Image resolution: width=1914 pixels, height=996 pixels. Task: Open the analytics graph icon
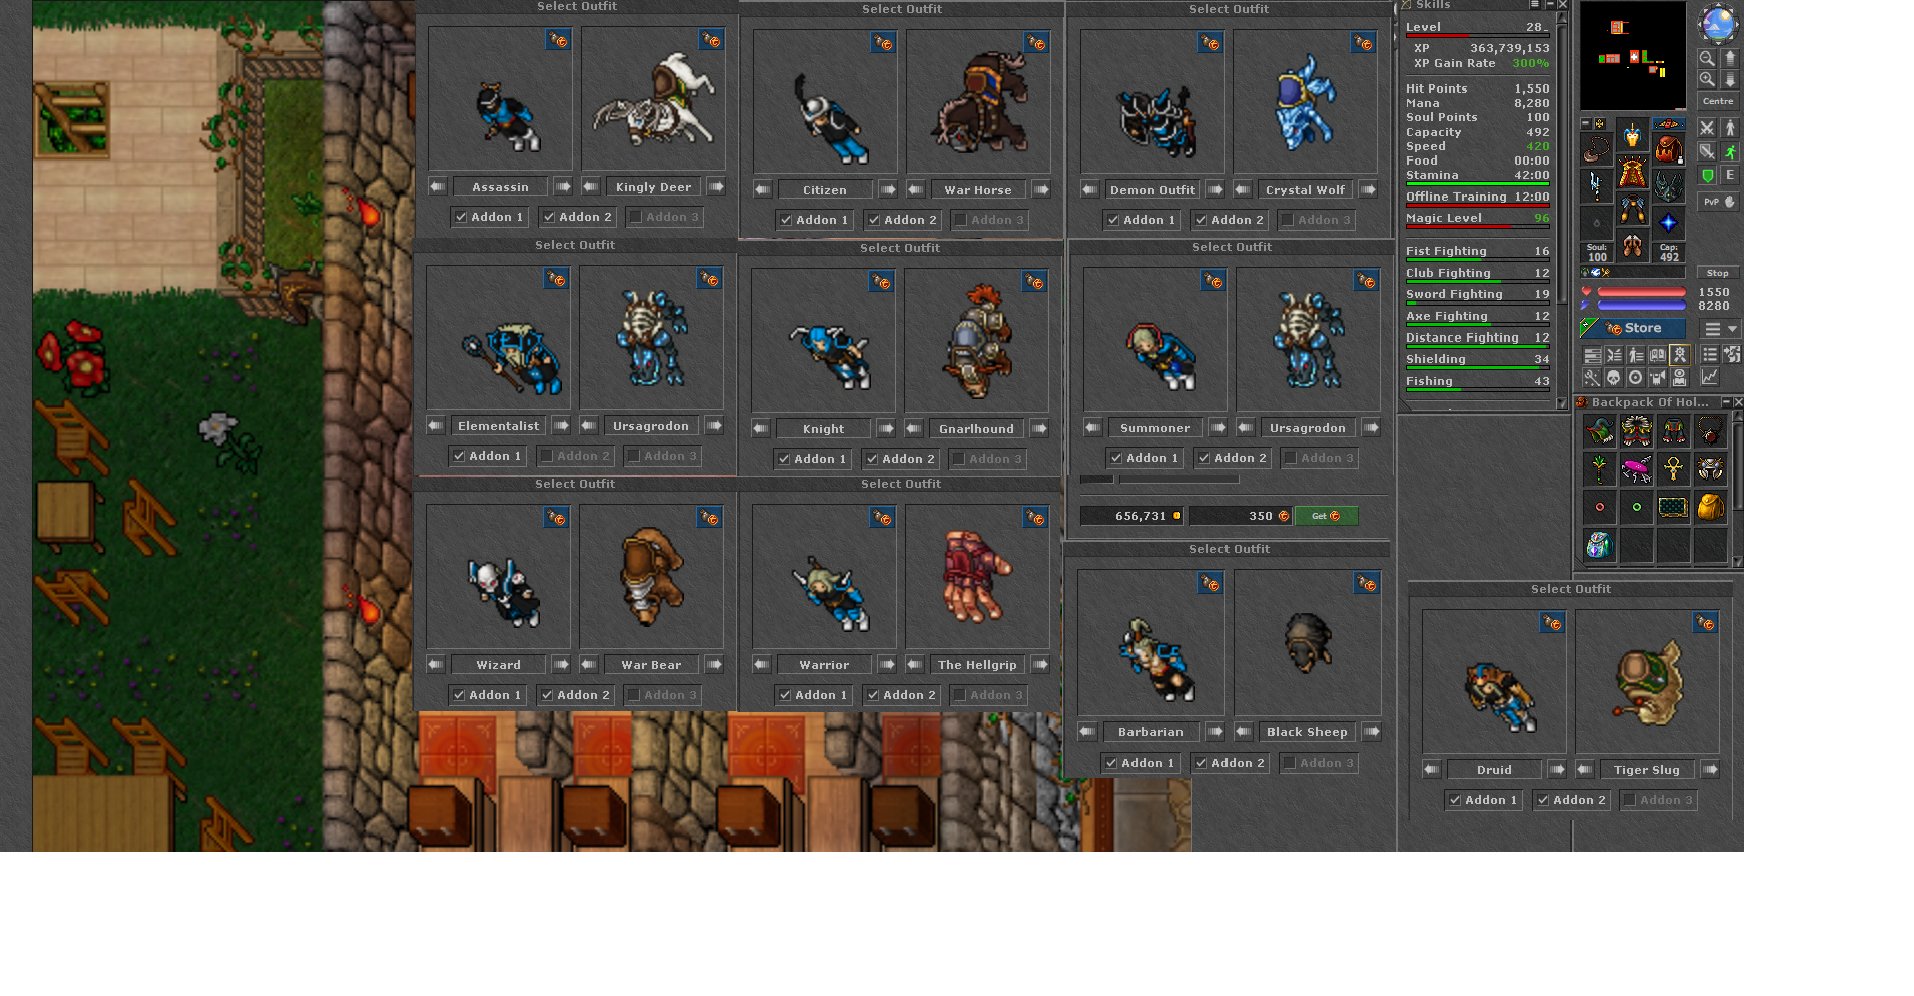[1709, 377]
